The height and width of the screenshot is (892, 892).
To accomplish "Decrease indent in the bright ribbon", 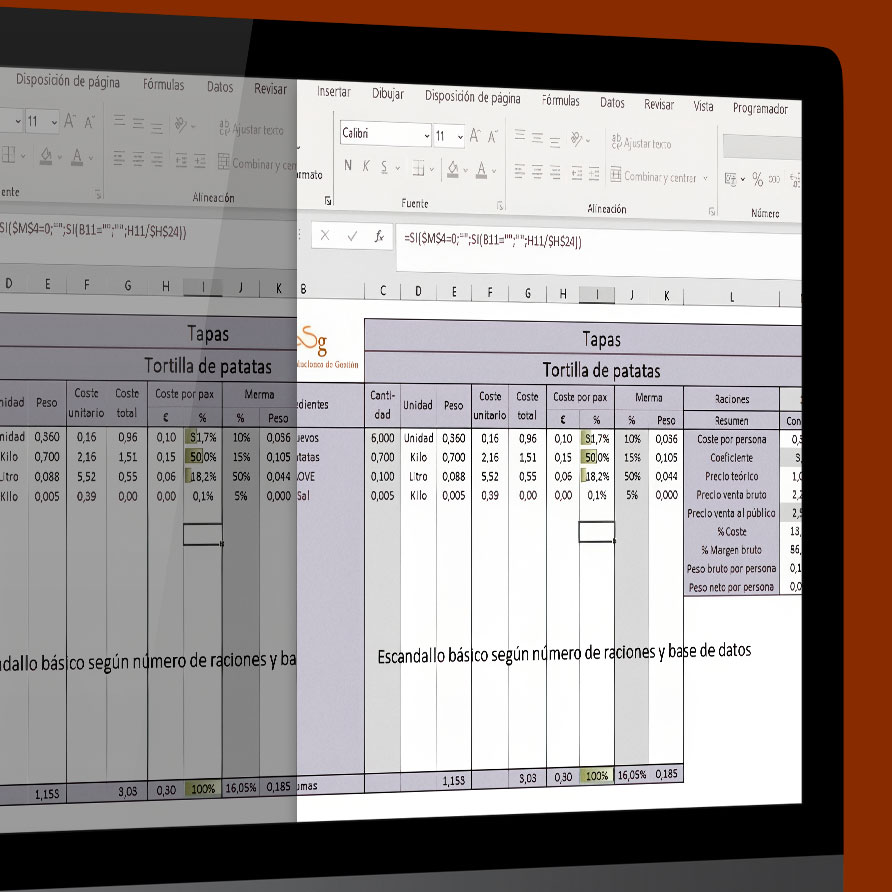I will [577, 173].
